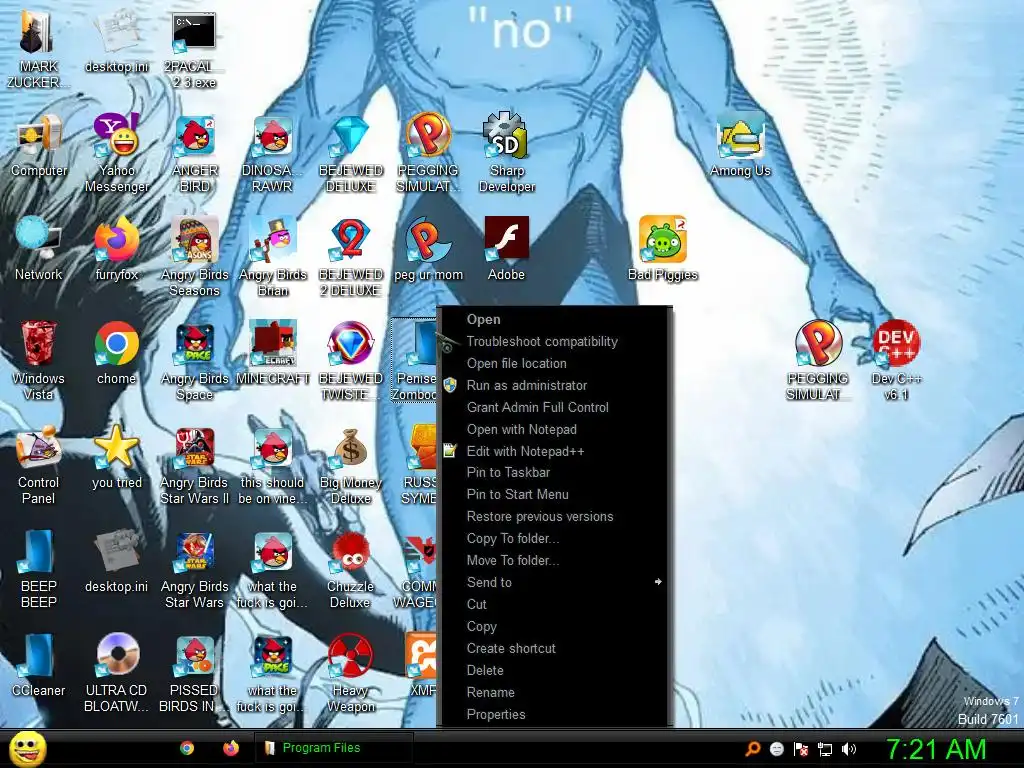Viewport: 1024px width, 768px height.
Task: Choose Troubleshoot compatibility in context menu
Action: click(554, 341)
